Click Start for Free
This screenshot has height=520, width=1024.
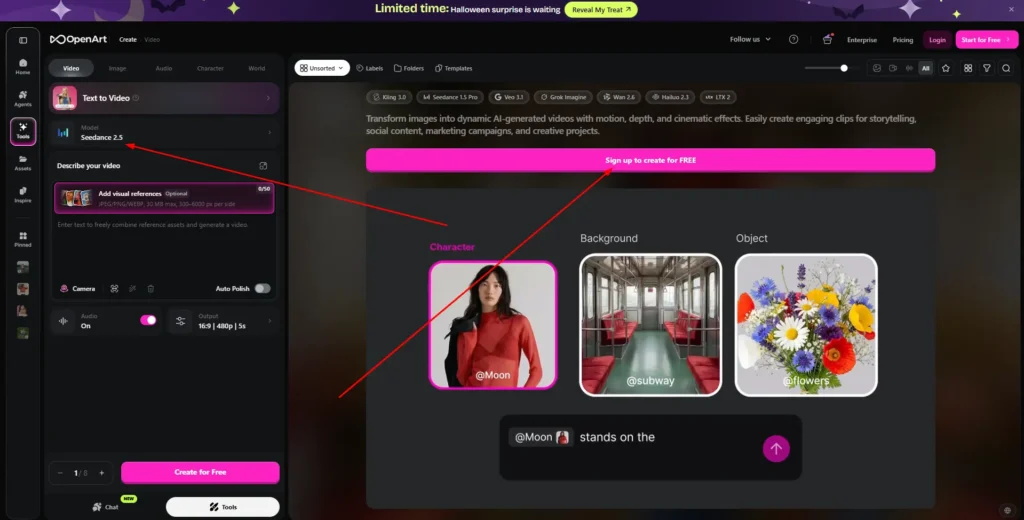(x=986, y=40)
